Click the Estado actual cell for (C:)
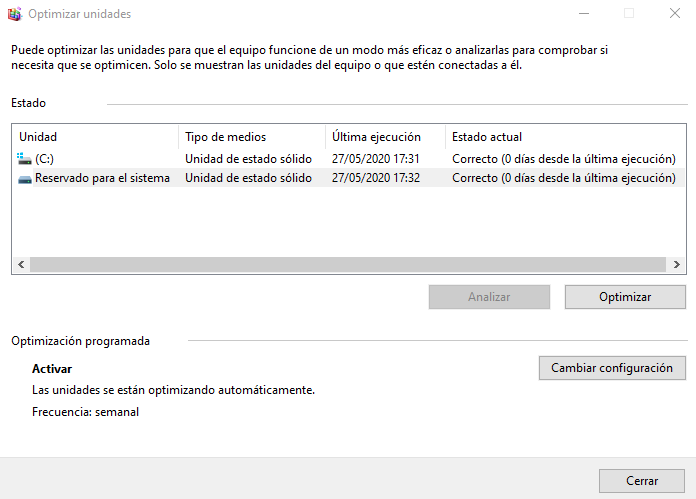 [563, 159]
